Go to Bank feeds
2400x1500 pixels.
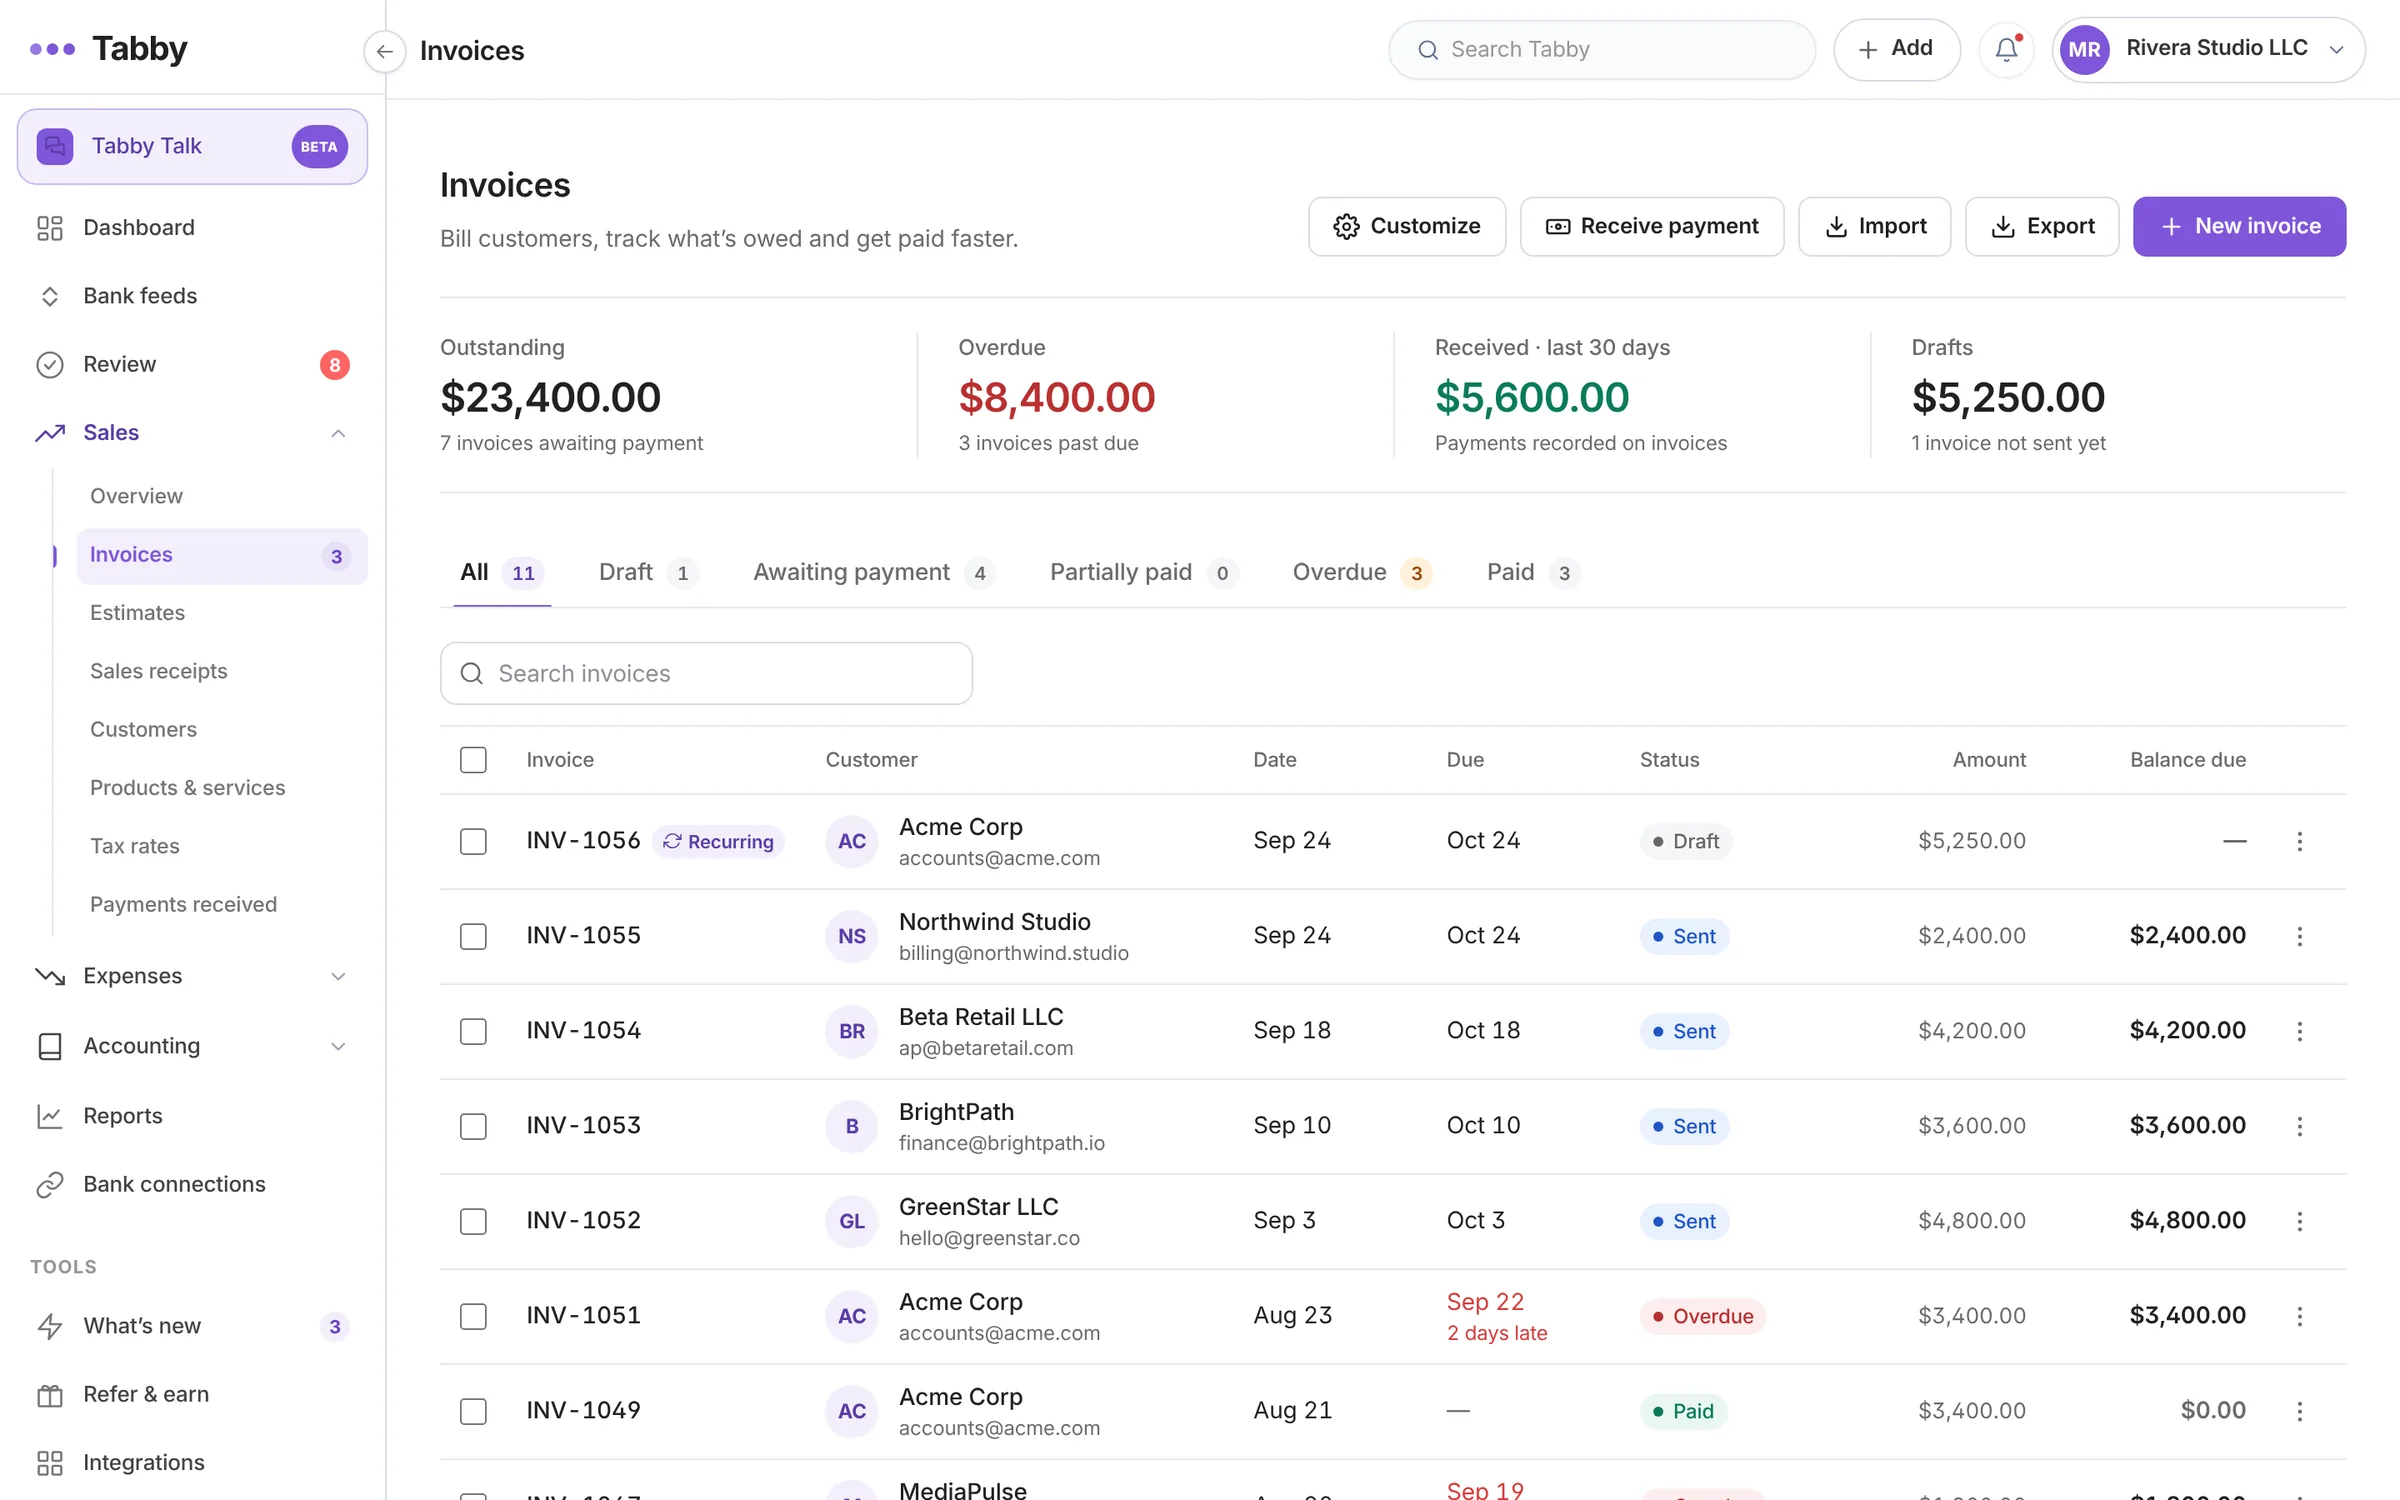(192, 296)
